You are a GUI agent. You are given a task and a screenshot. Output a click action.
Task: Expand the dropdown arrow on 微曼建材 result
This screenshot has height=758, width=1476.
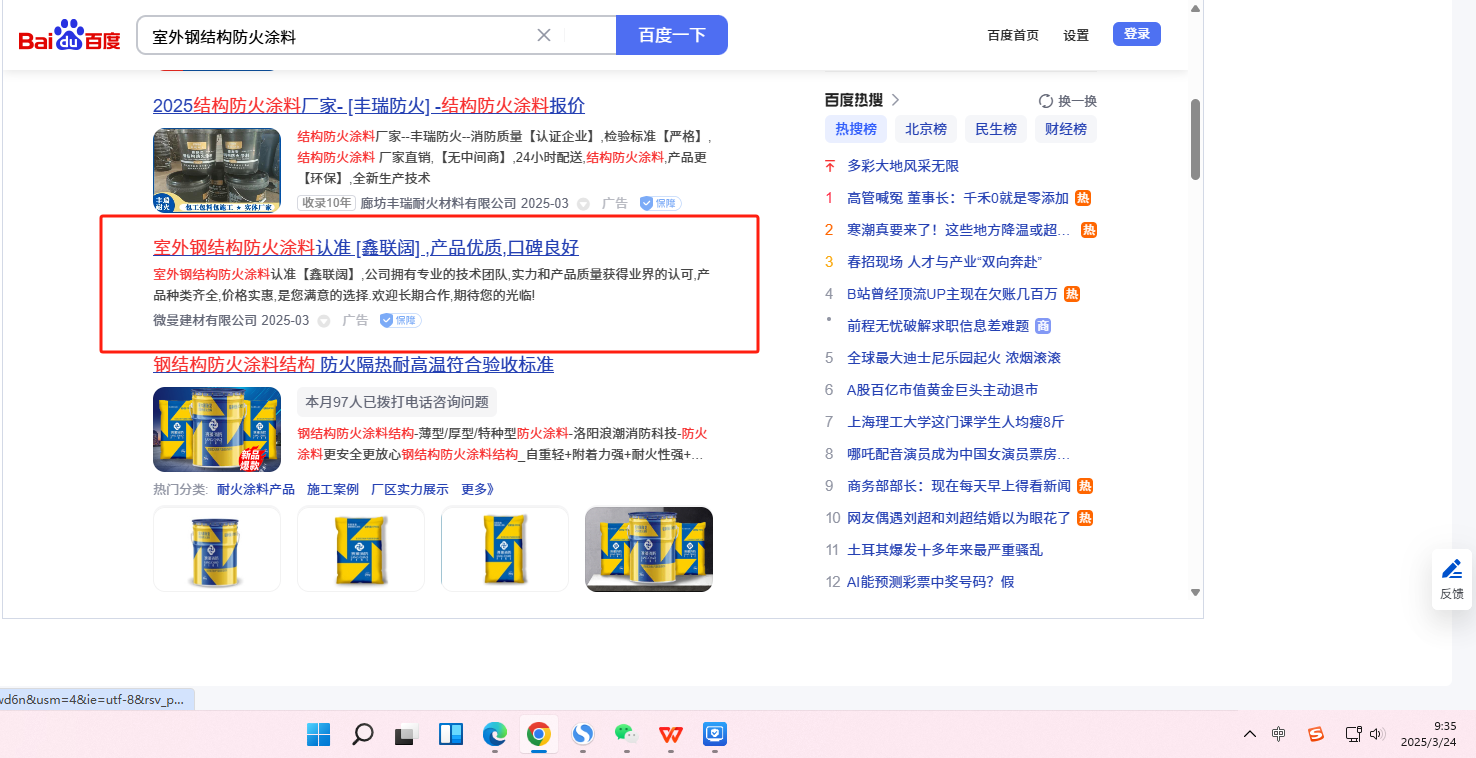[324, 321]
